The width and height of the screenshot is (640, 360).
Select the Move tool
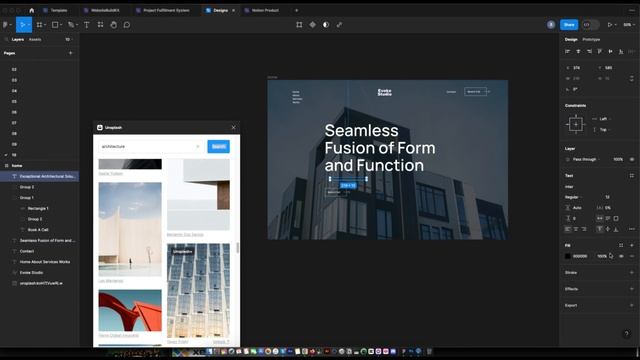22,25
